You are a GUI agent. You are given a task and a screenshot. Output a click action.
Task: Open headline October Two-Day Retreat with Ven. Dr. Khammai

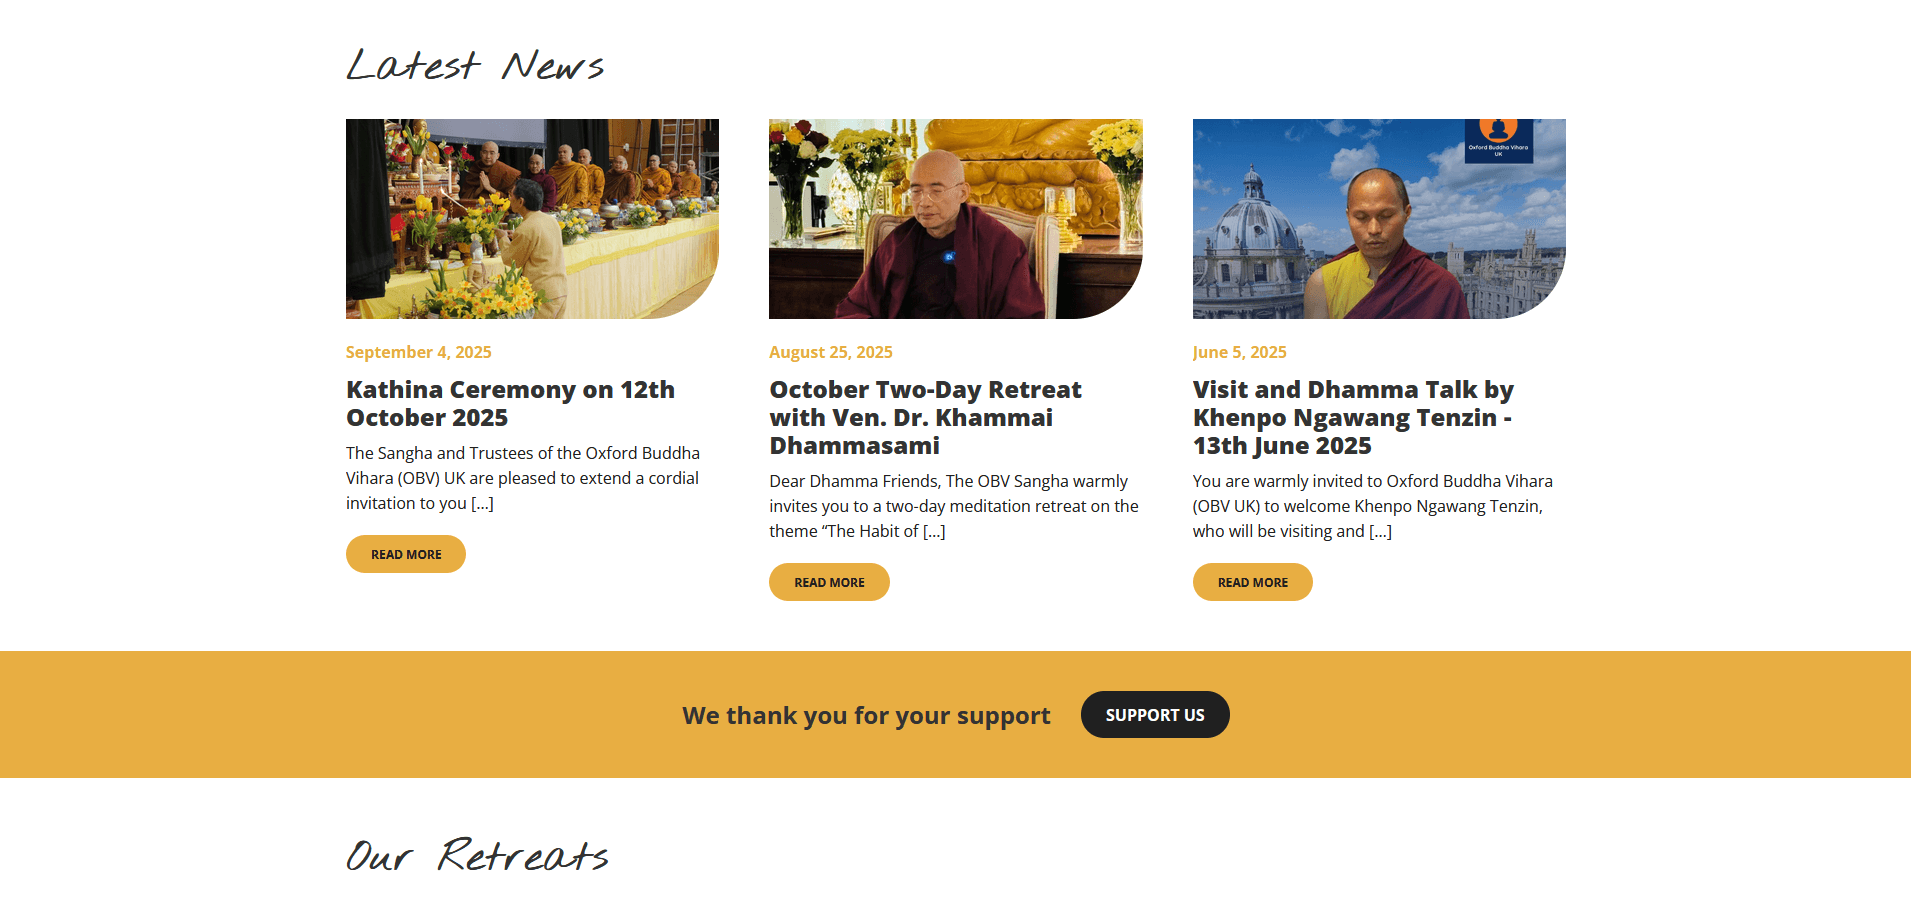click(925, 417)
